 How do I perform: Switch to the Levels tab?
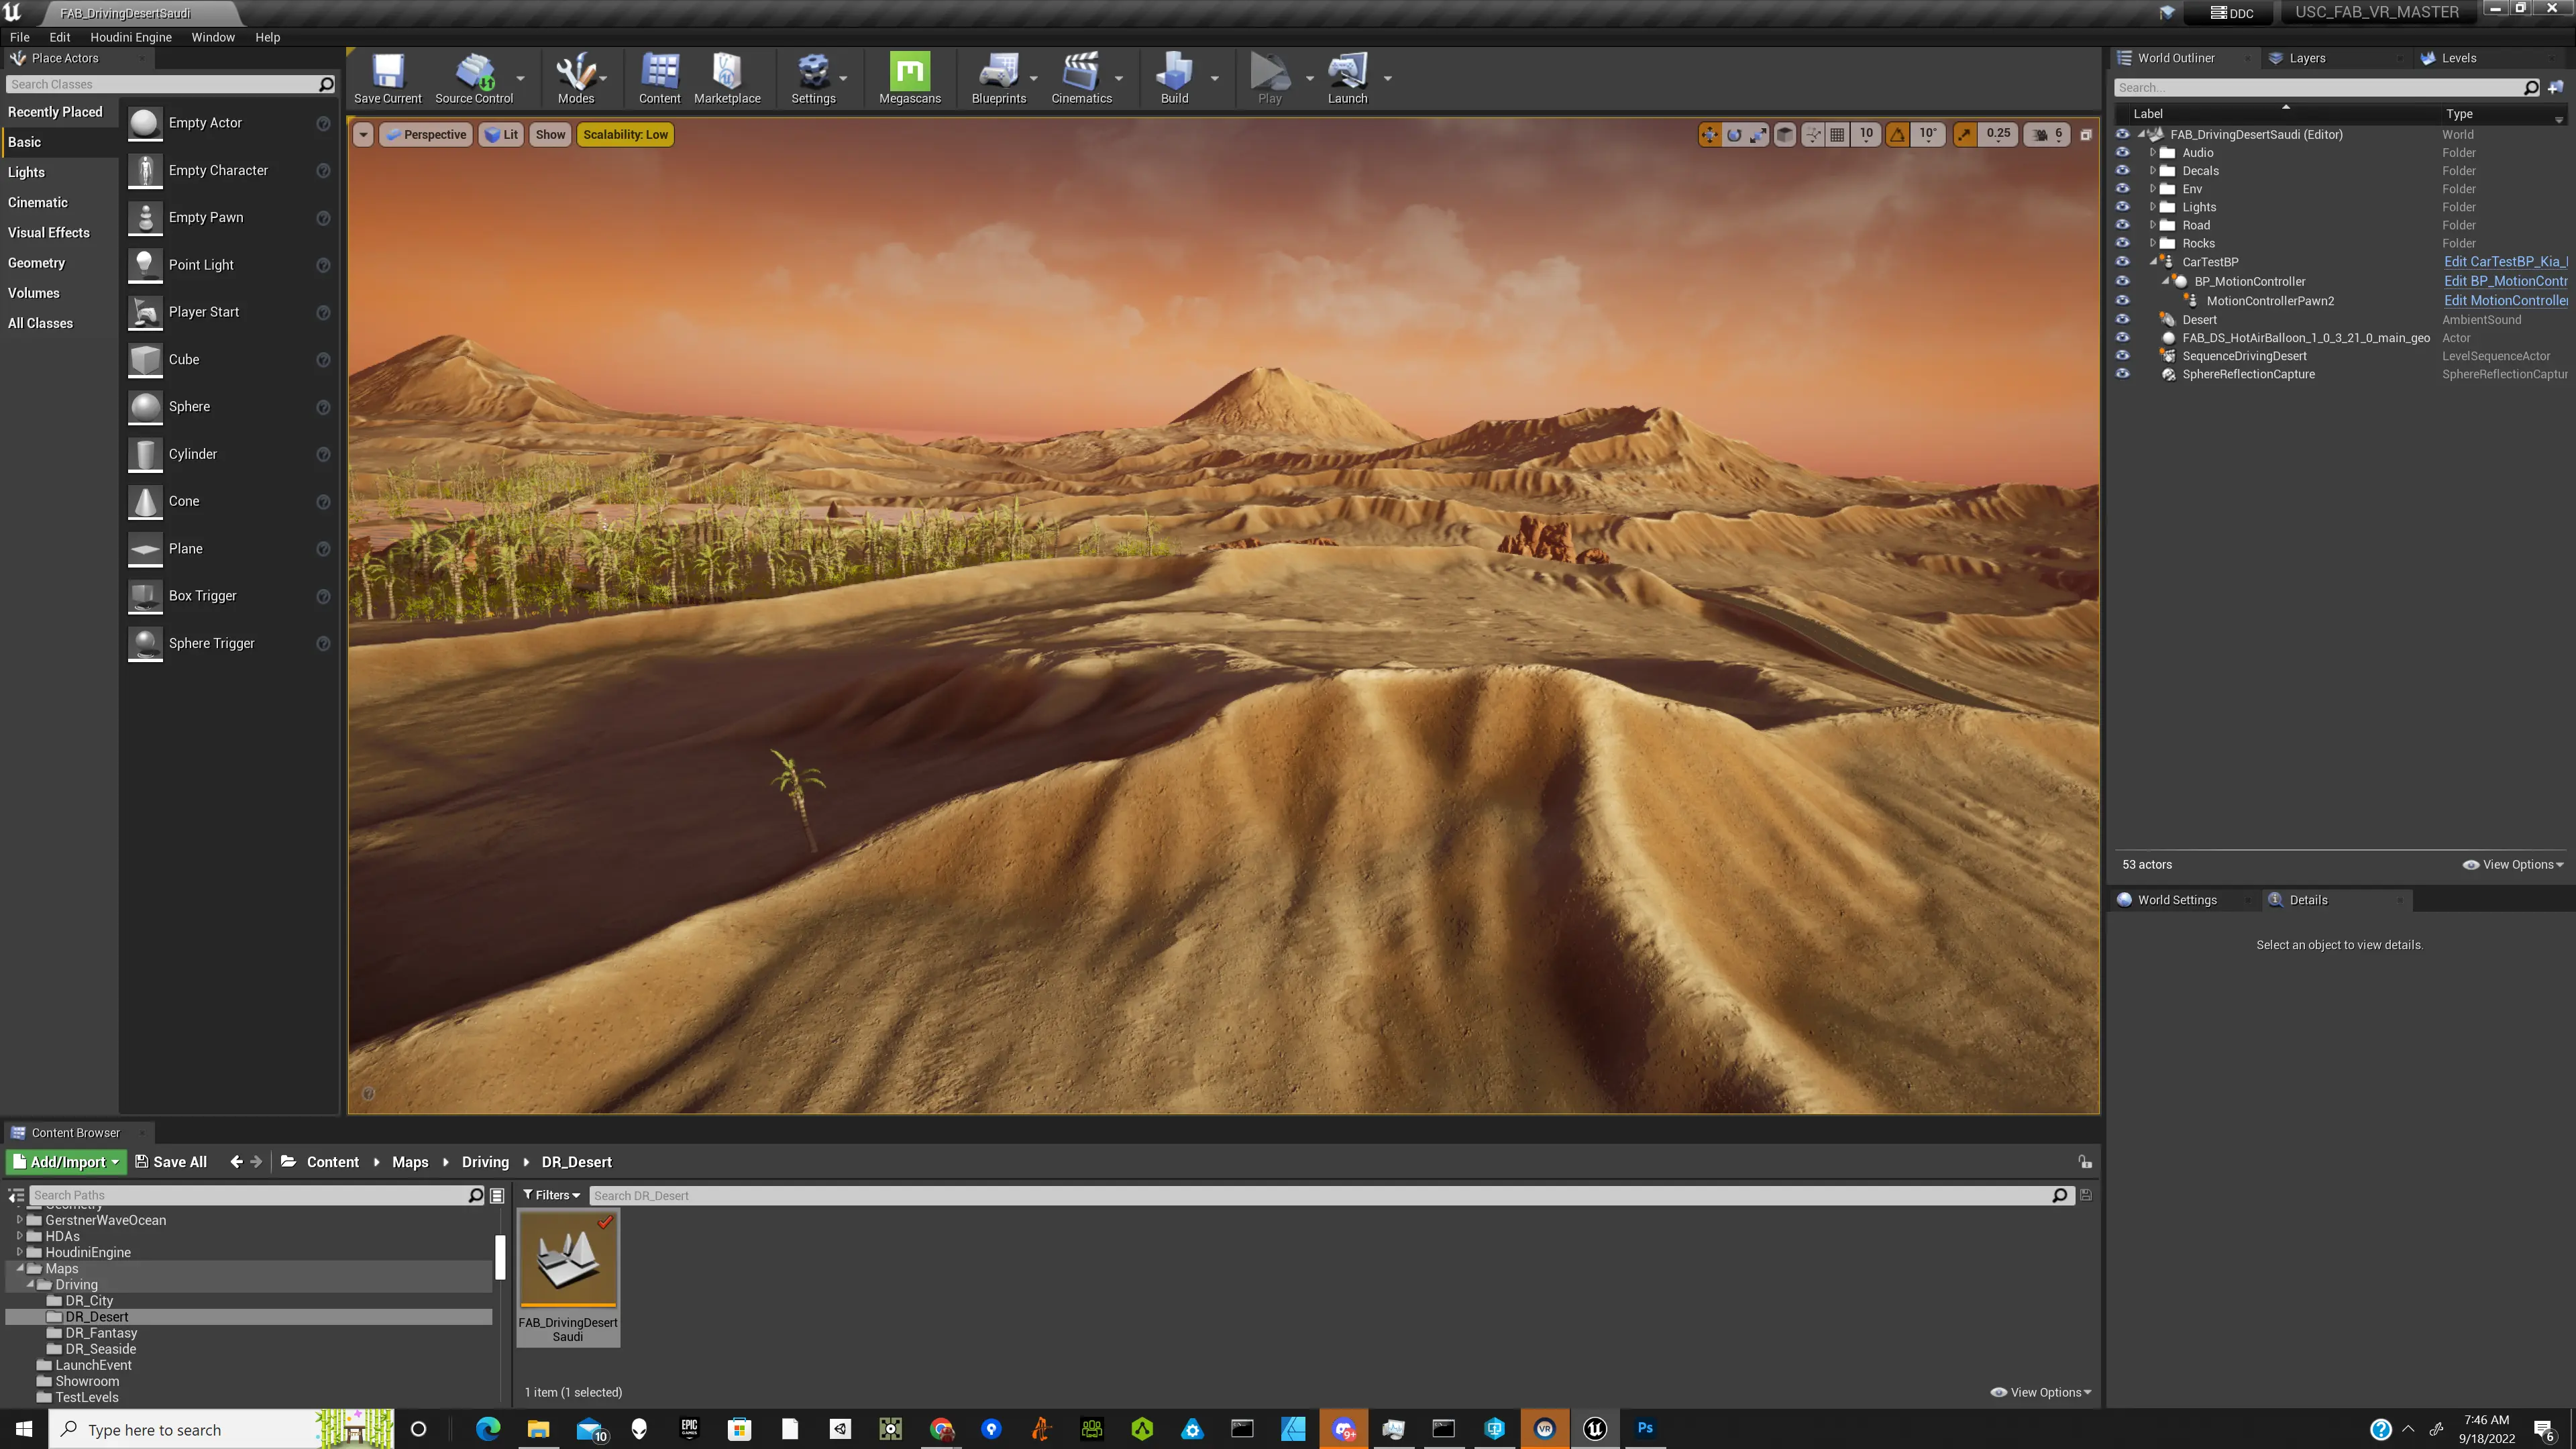pos(2458,58)
